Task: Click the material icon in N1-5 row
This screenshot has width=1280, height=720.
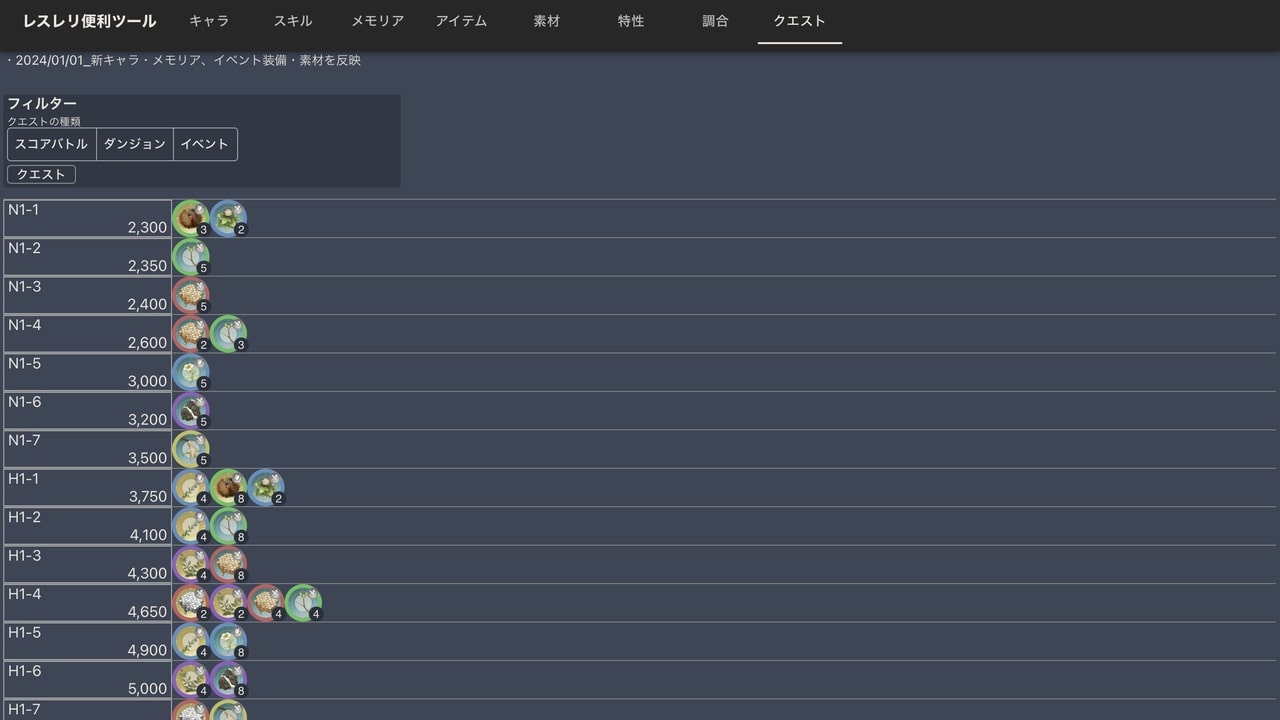Action: pyautogui.click(x=190, y=372)
